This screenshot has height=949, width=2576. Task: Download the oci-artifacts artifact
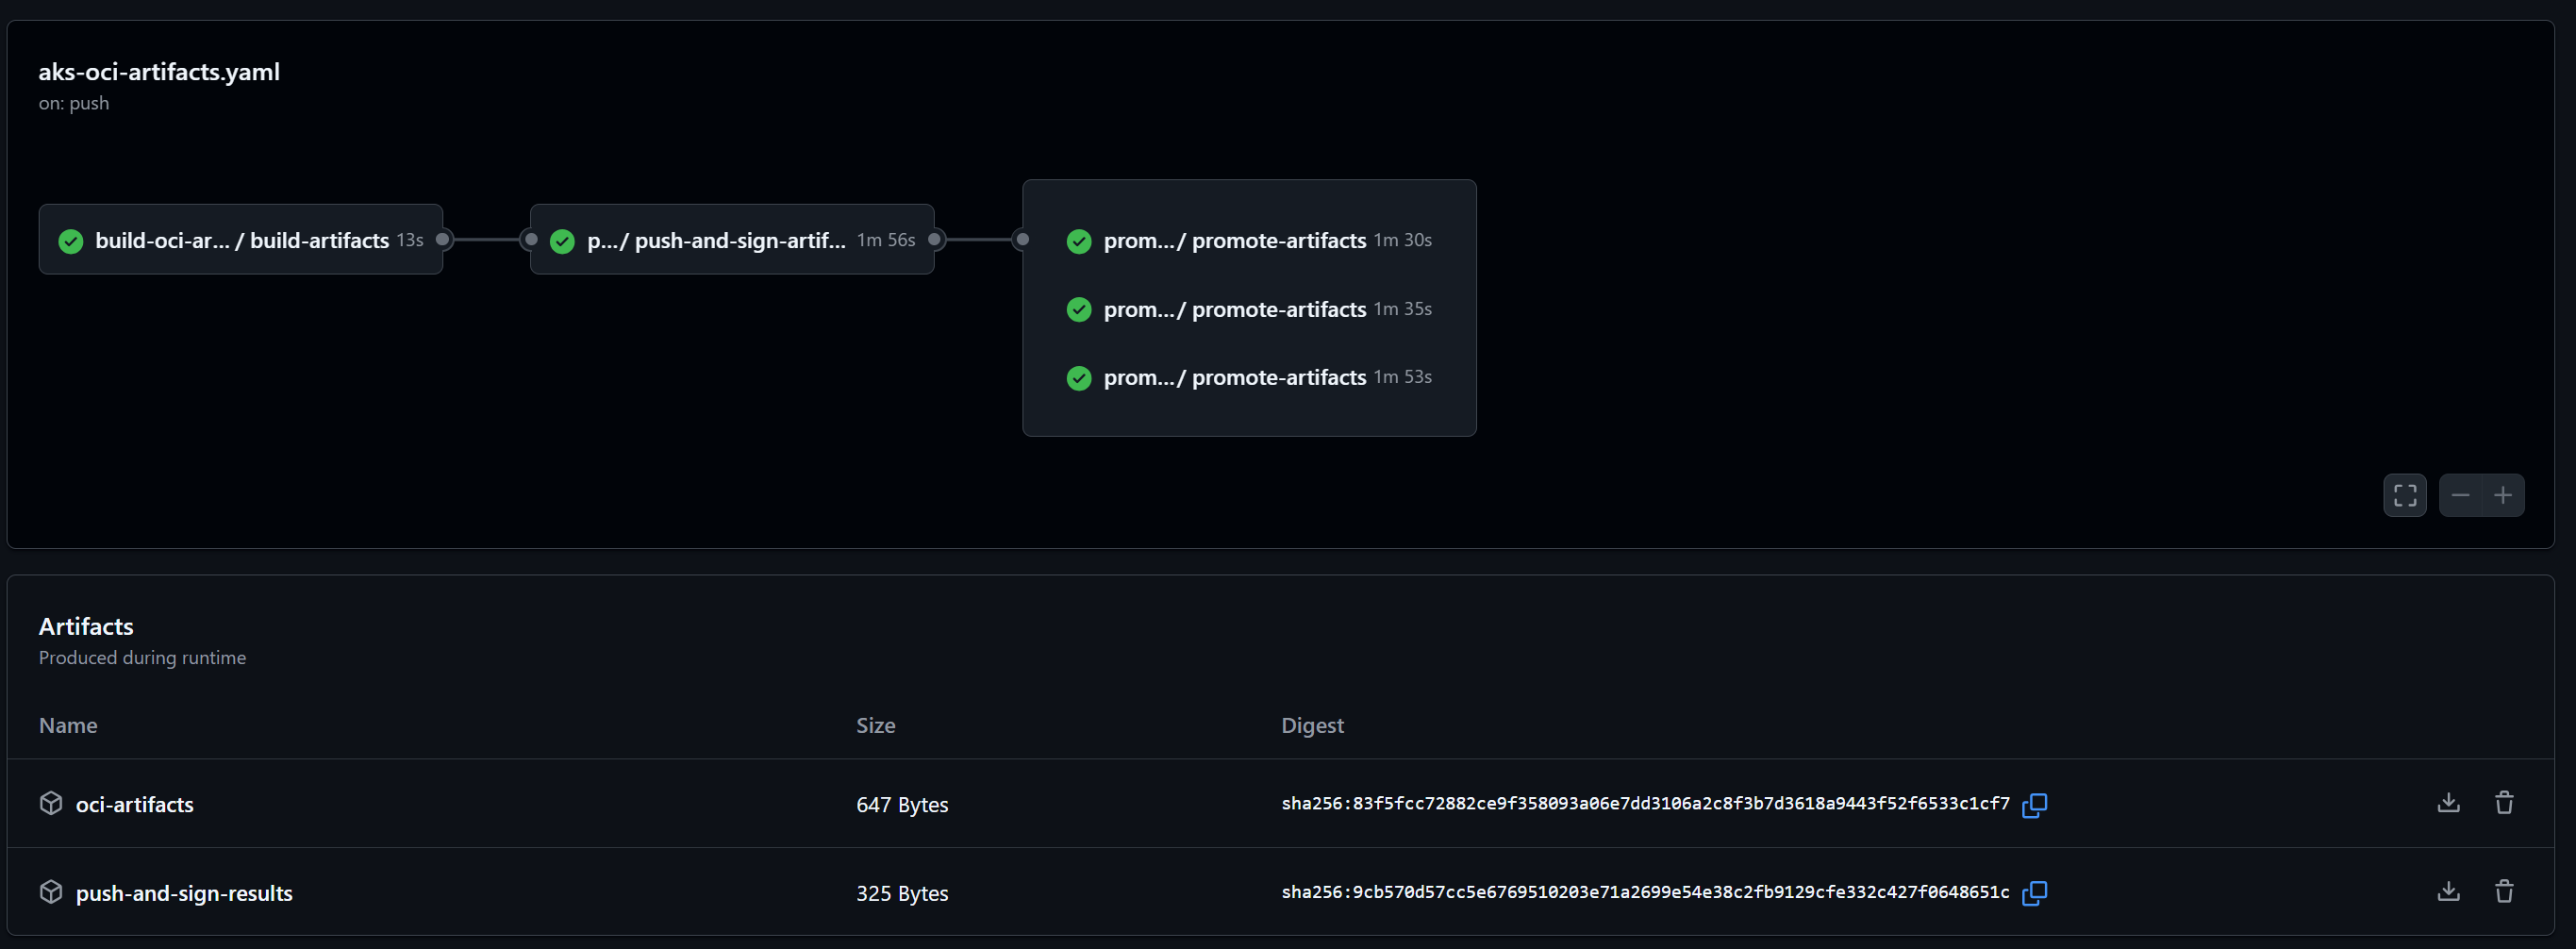(x=2447, y=802)
